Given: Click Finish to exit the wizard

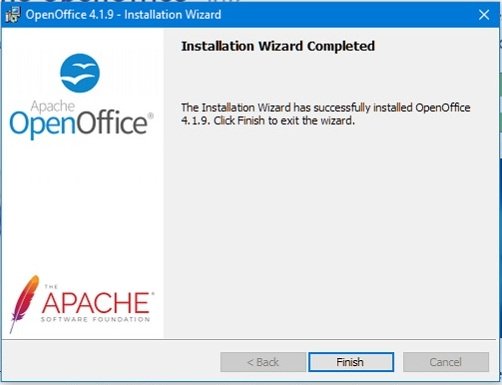Looking at the screenshot, I should [351, 362].
